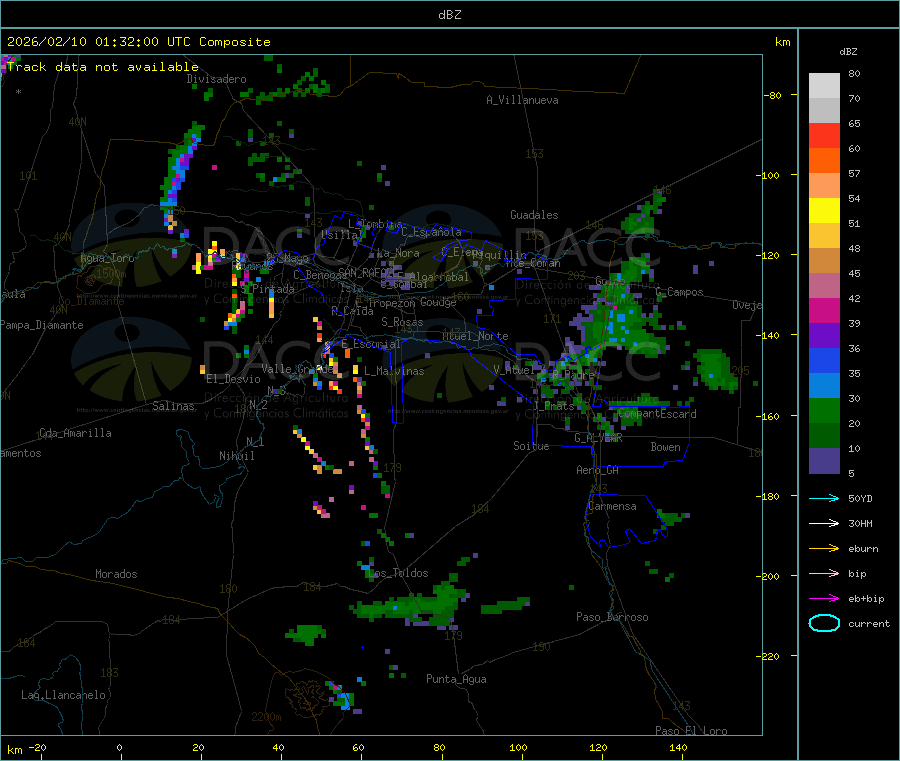Viewport: 900px width, 761px height.
Task: Click the '2026/02/10 01:32:00 UTC Composite' timestamp
Action: tap(138, 42)
